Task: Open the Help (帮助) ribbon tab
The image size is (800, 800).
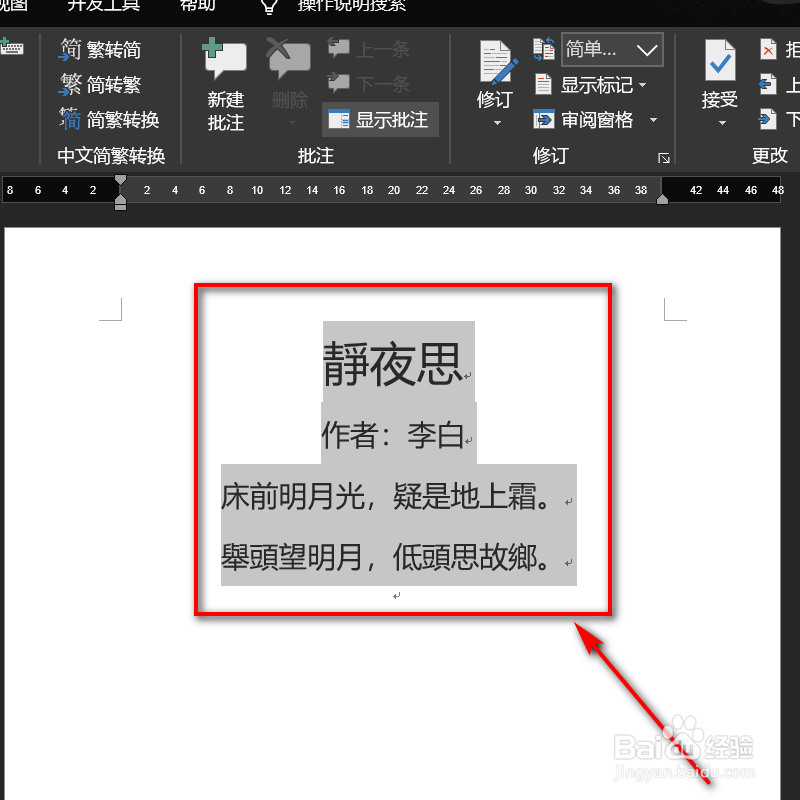Action: point(197,6)
